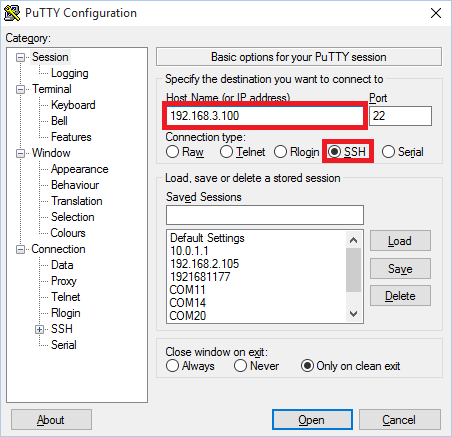This screenshot has width=452, height=437.
Task: Select 192.168.2.105 saved session
Action: (x=205, y=264)
